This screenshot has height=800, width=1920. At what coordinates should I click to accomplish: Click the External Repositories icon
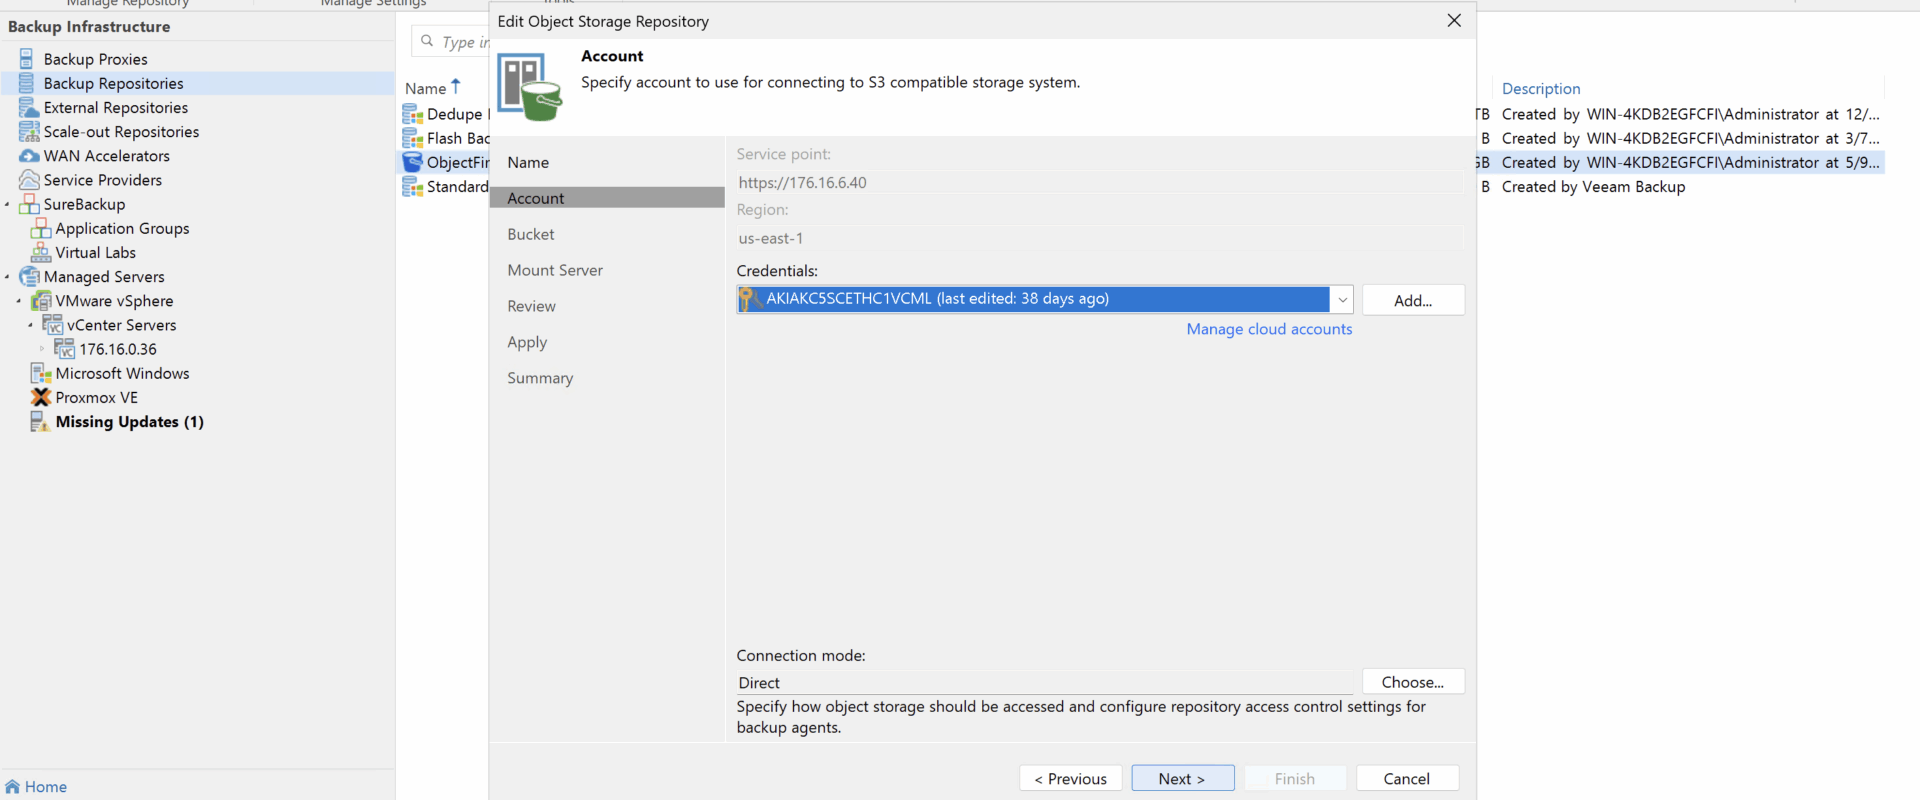[x=29, y=107]
